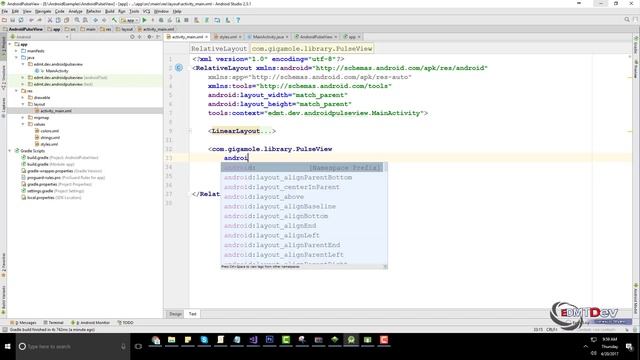Open the Messages tool window

tap(23, 322)
